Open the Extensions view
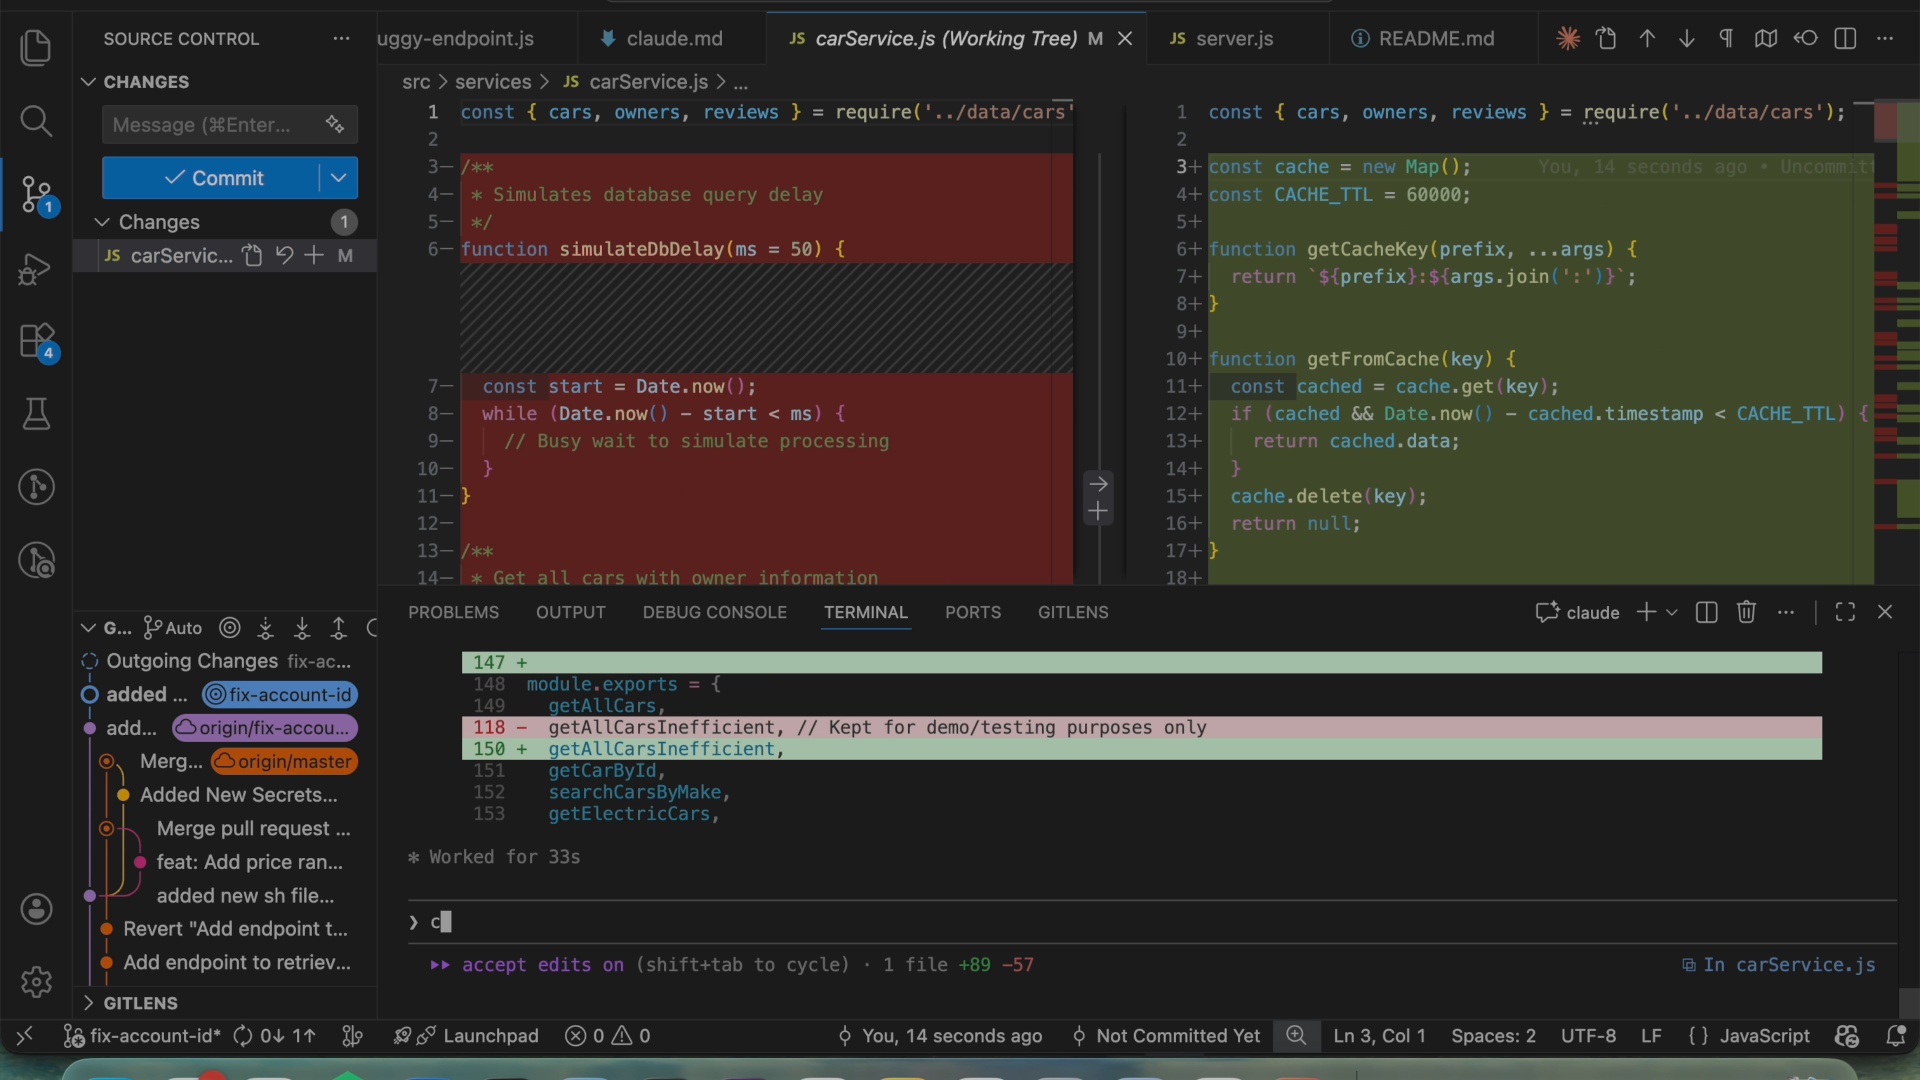The width and height of the screenshot is (1920, 1080). (36, 341)
